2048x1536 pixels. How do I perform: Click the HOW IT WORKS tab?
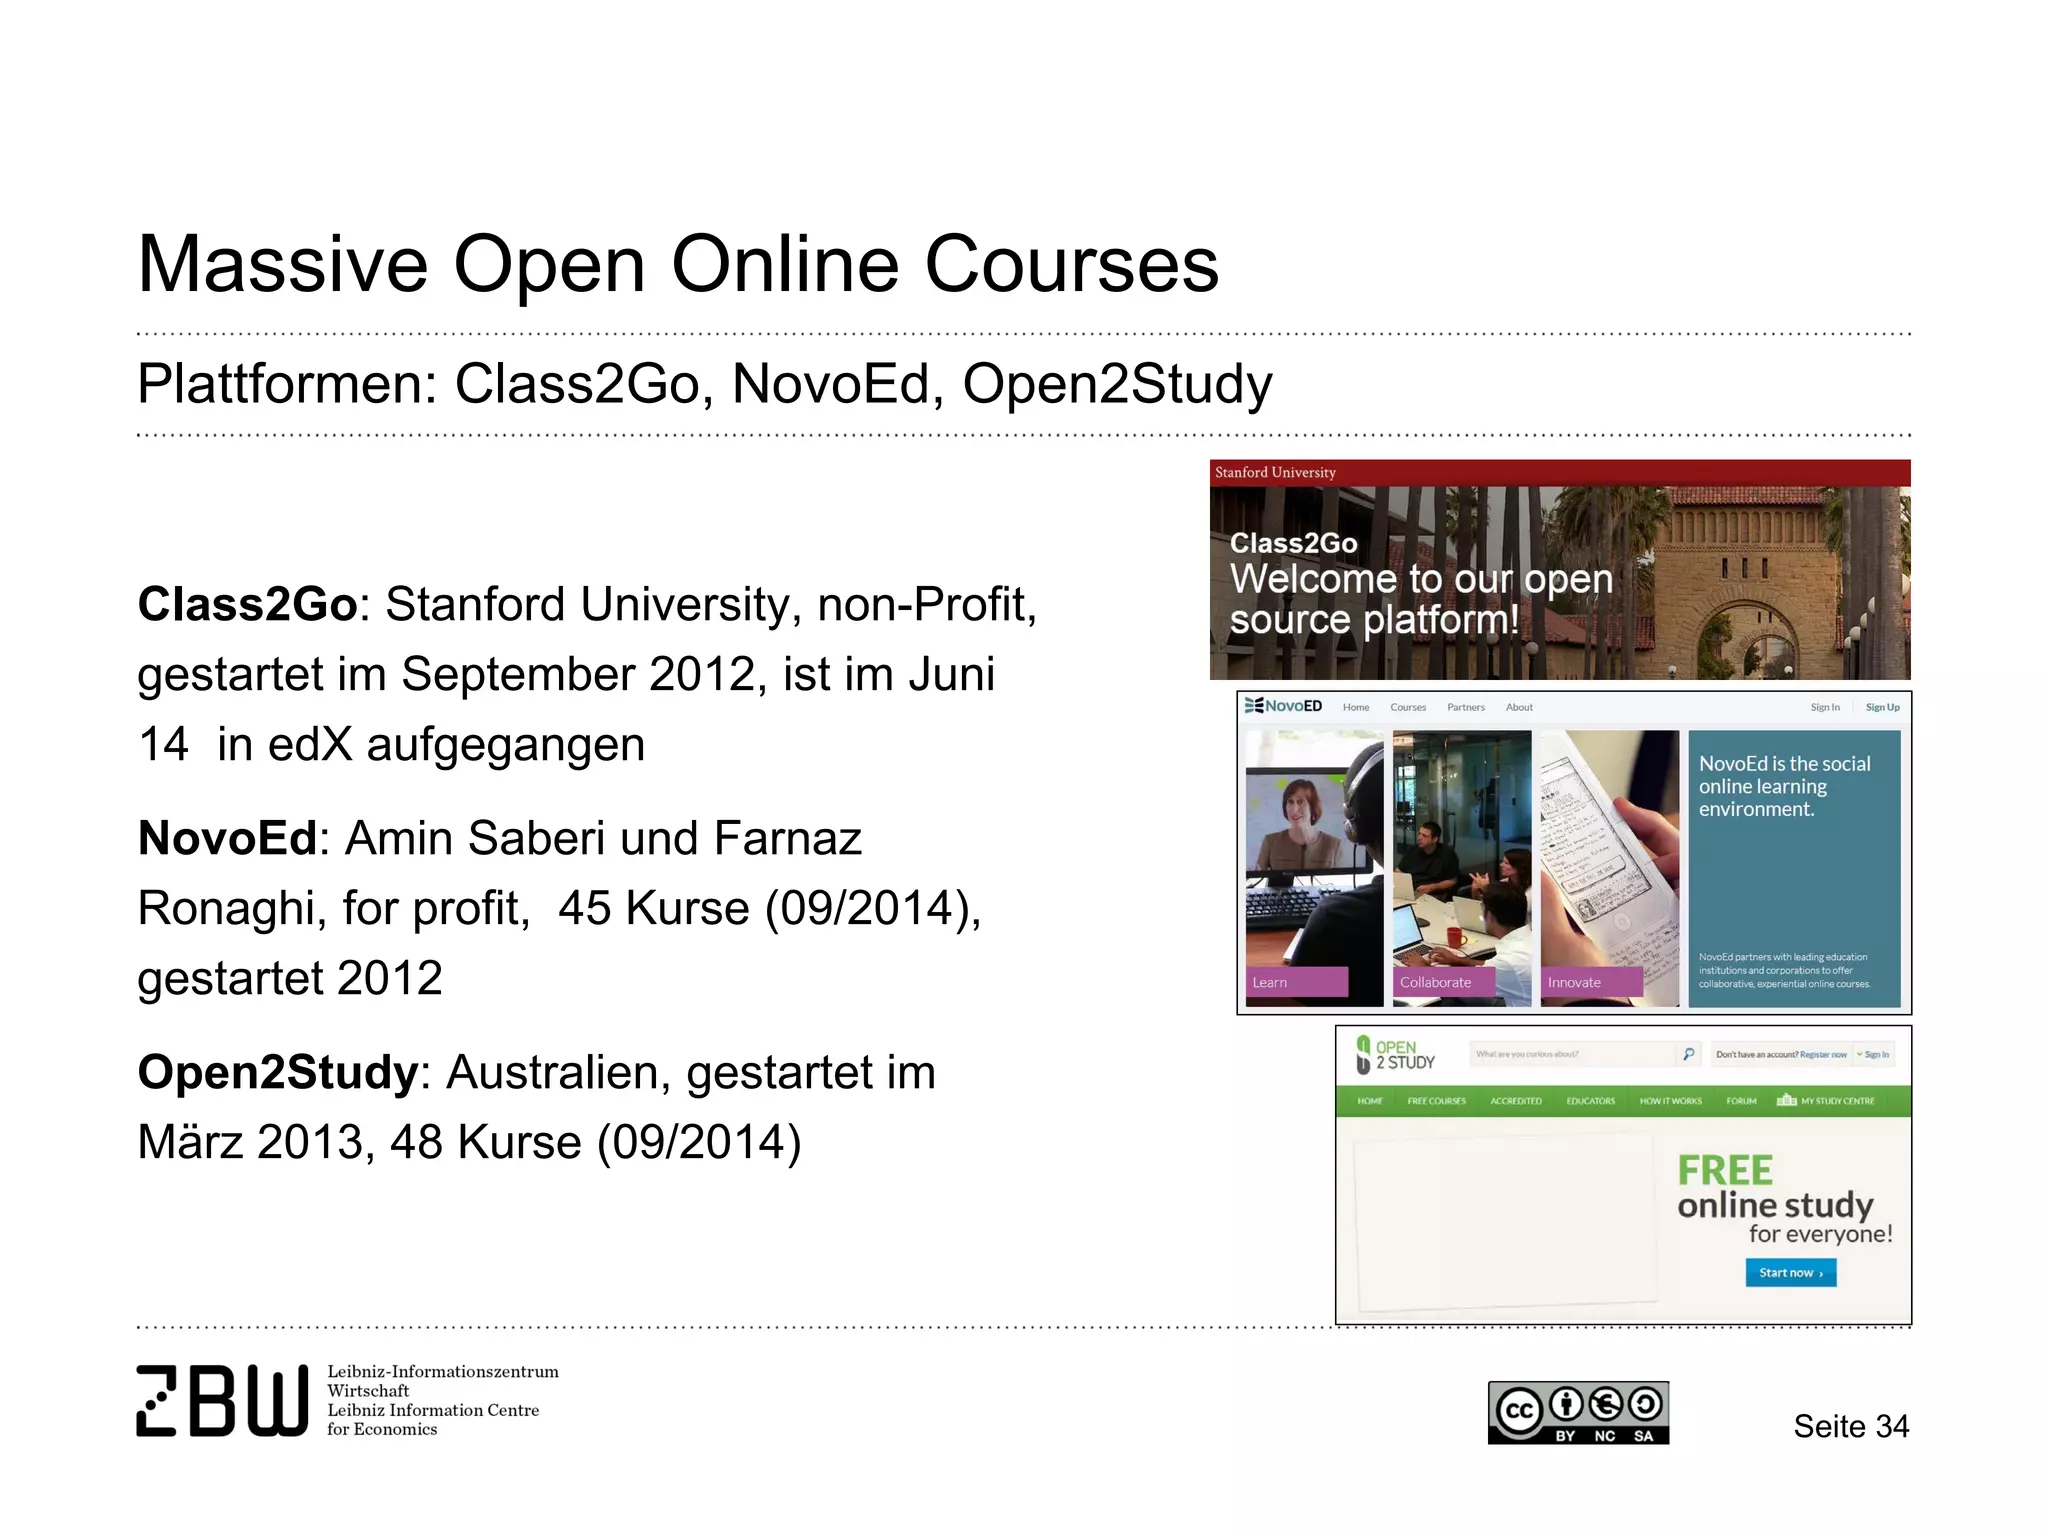coord(1670,1101)
